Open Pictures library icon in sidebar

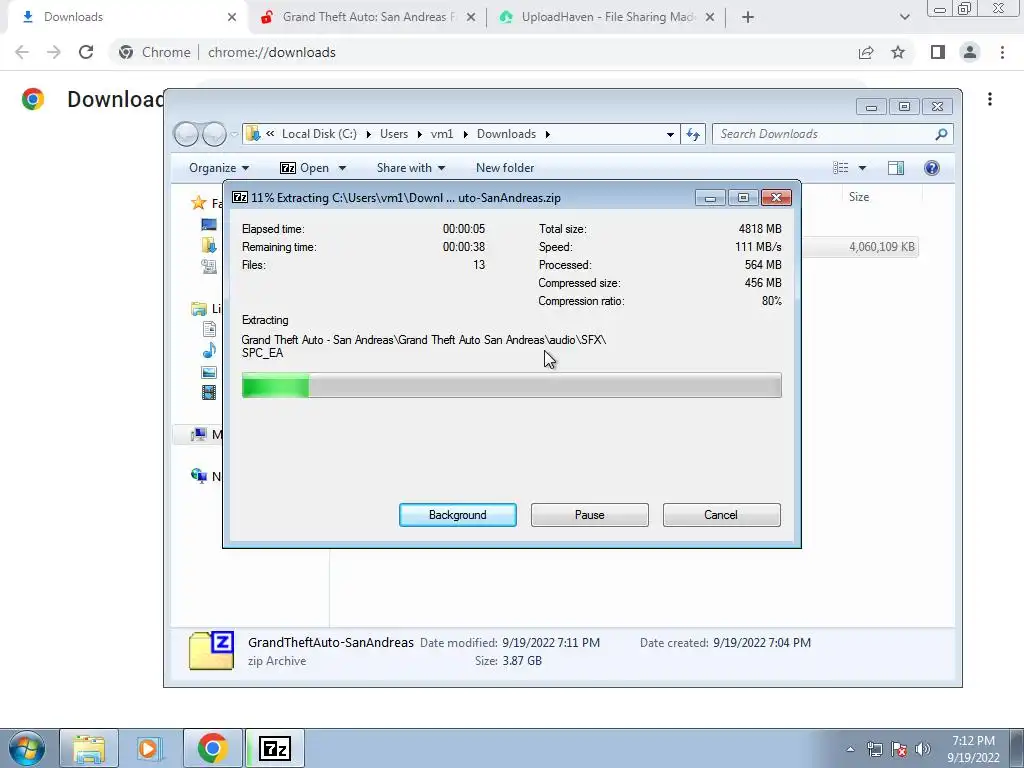point(209,372)
